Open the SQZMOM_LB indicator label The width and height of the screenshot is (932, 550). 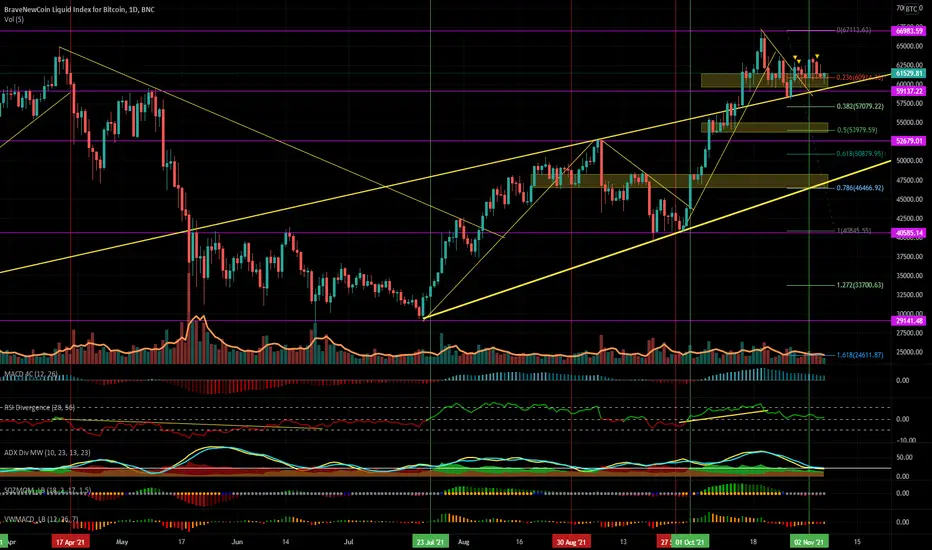(x=47, y=490)
